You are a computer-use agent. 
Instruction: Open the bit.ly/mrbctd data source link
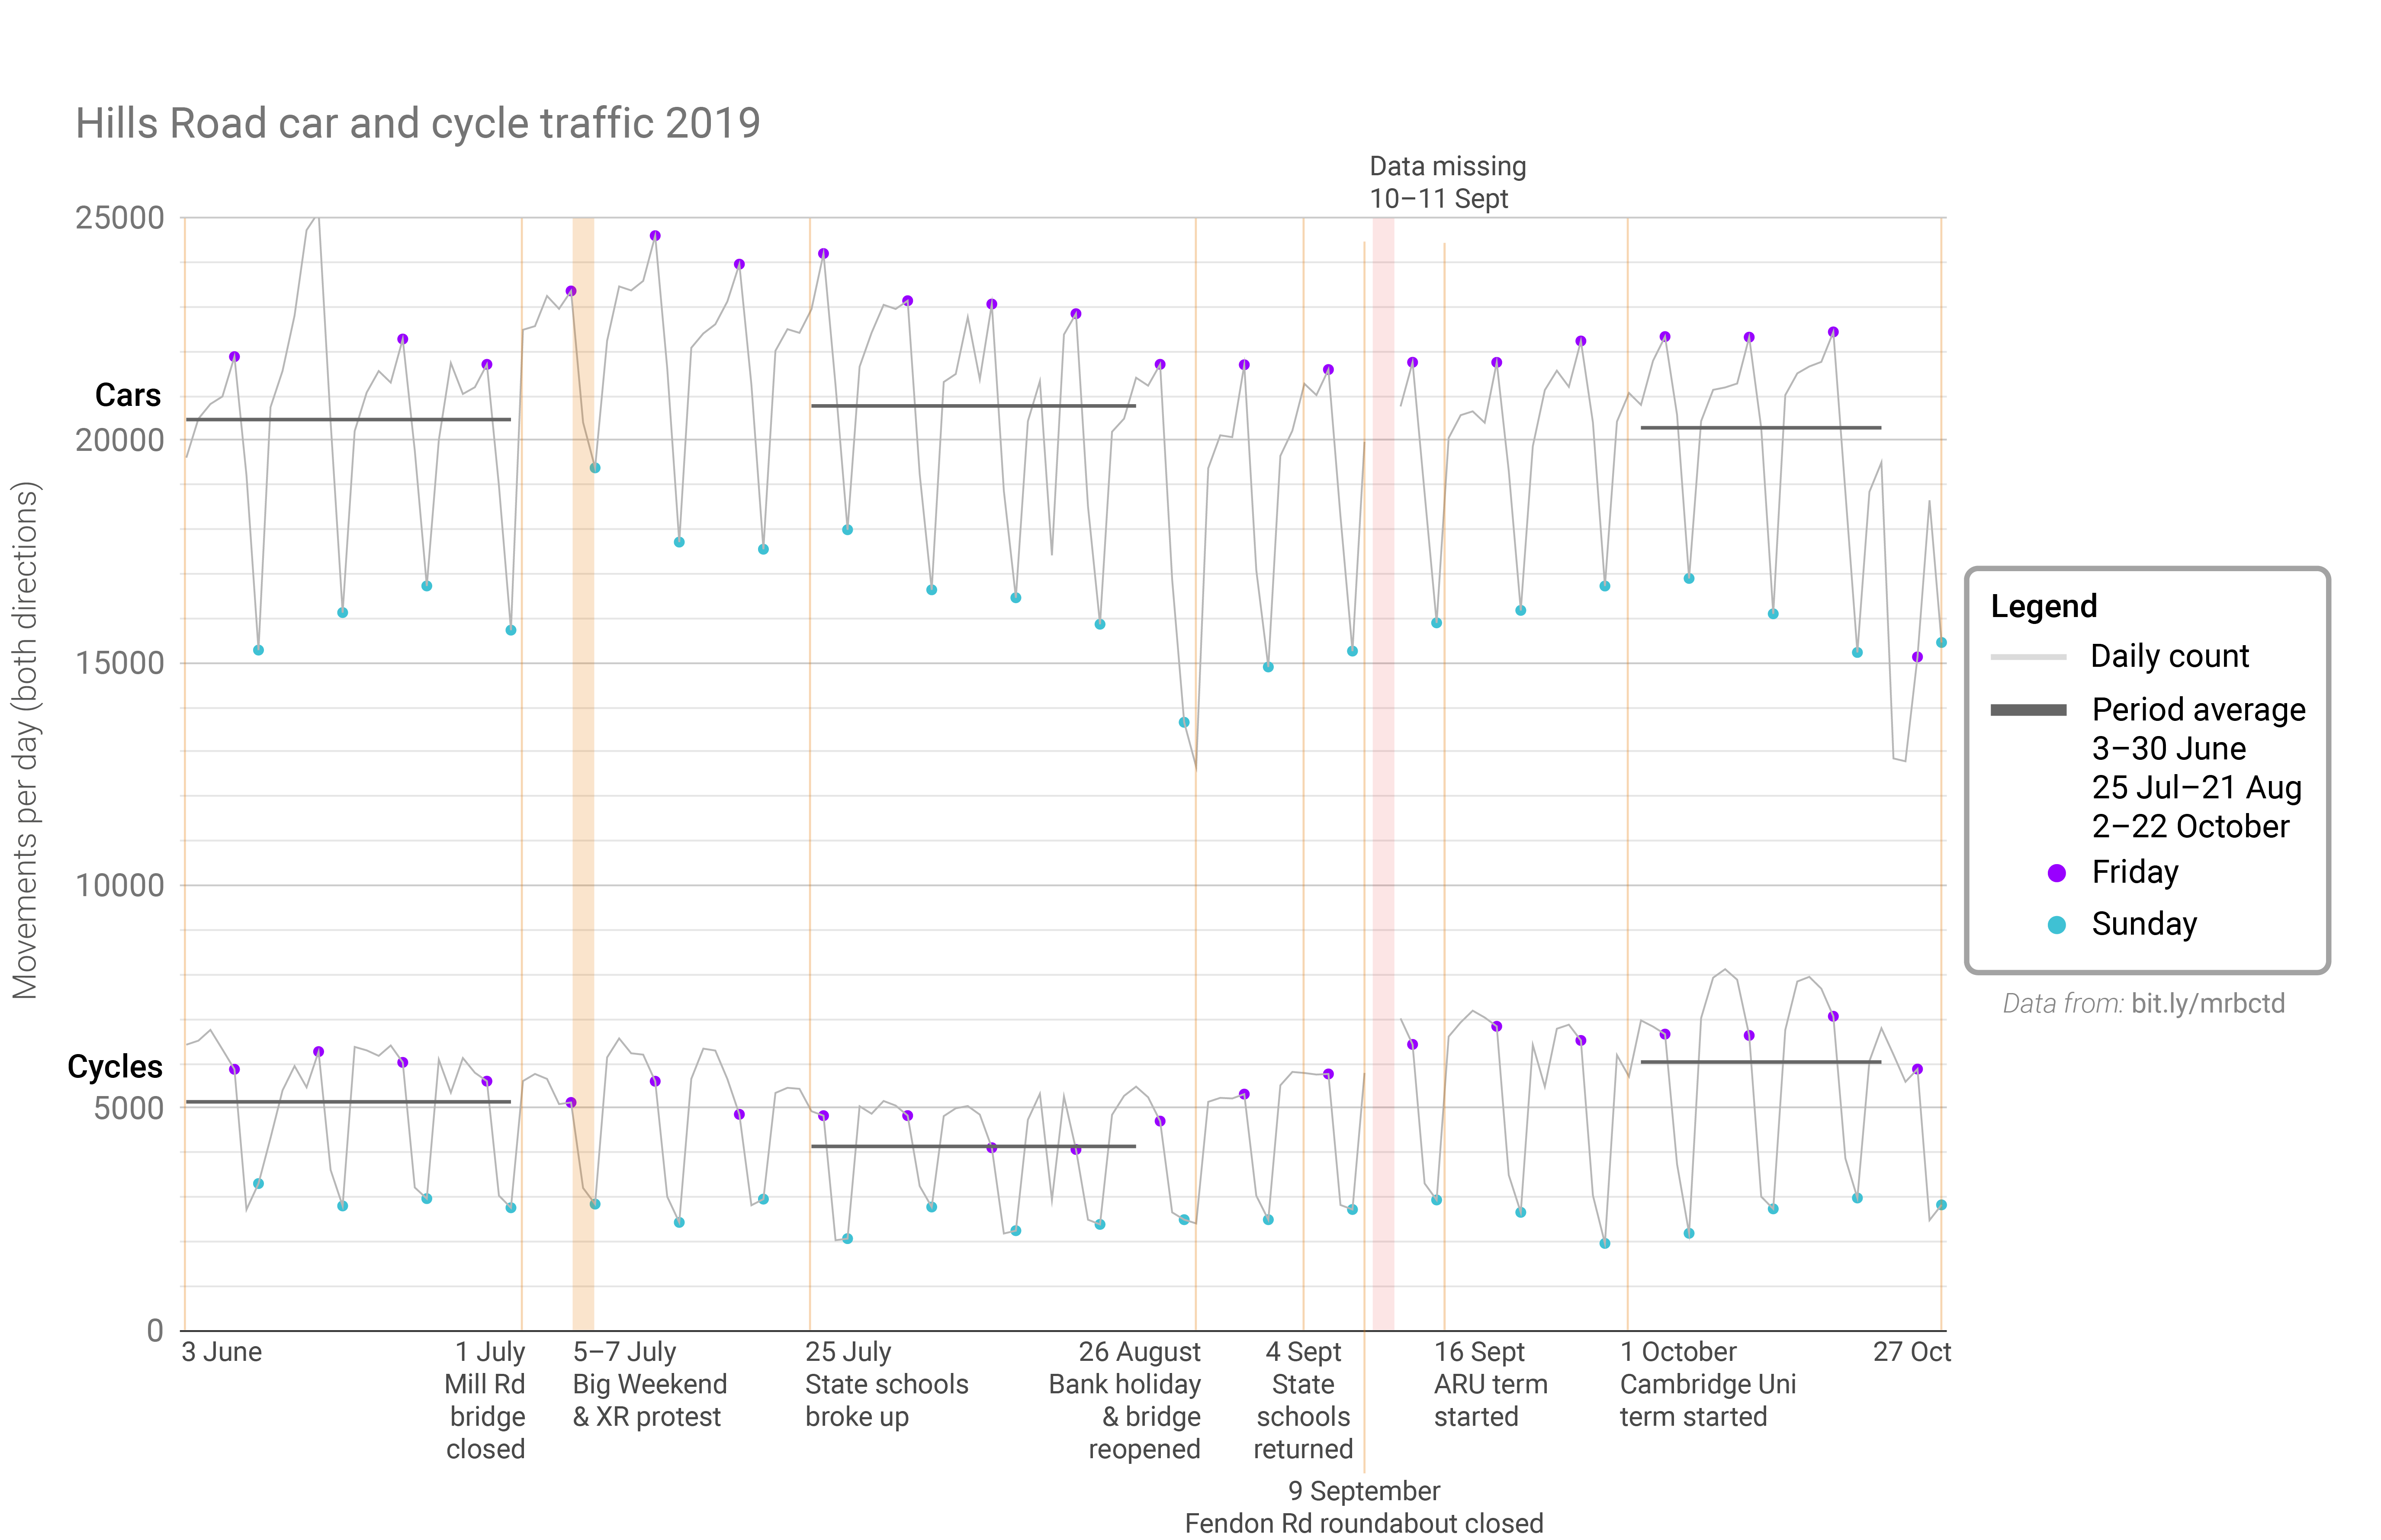(x=2207, y=1004)
